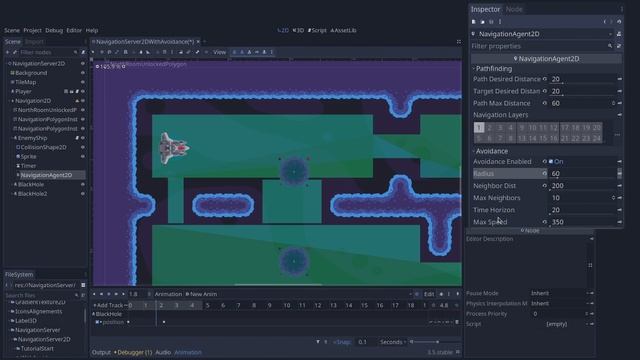Collapse the EnemyShip node children

coord(12,138)
